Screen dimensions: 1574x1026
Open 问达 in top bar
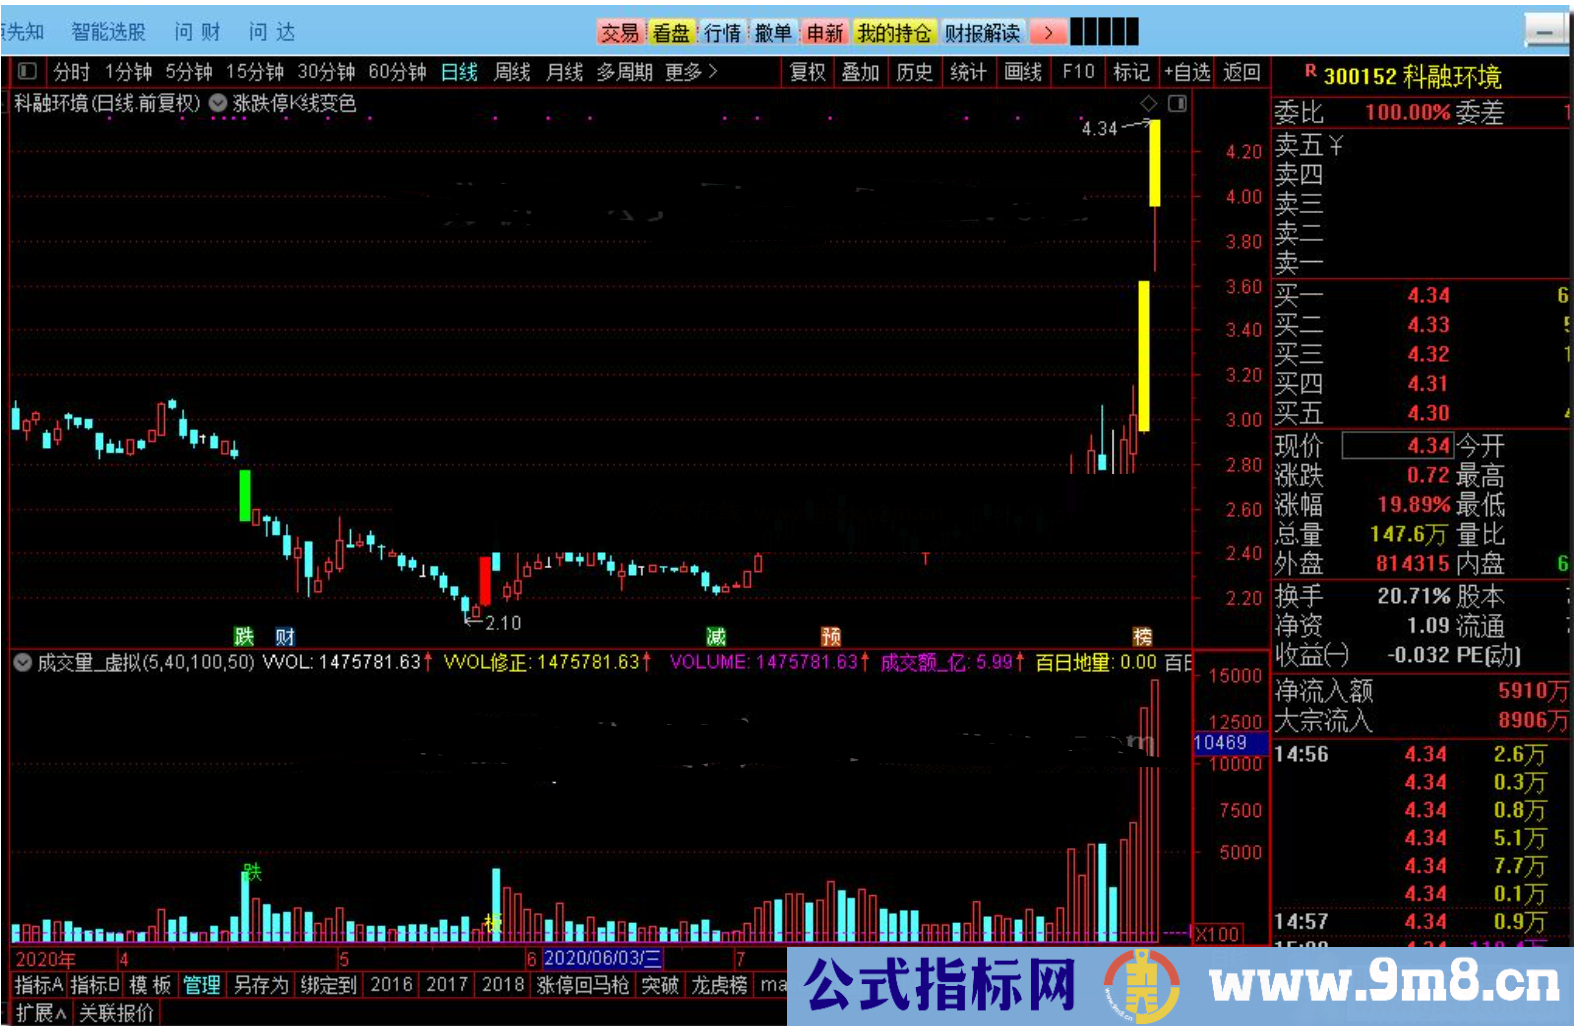[x=272, y=32]
